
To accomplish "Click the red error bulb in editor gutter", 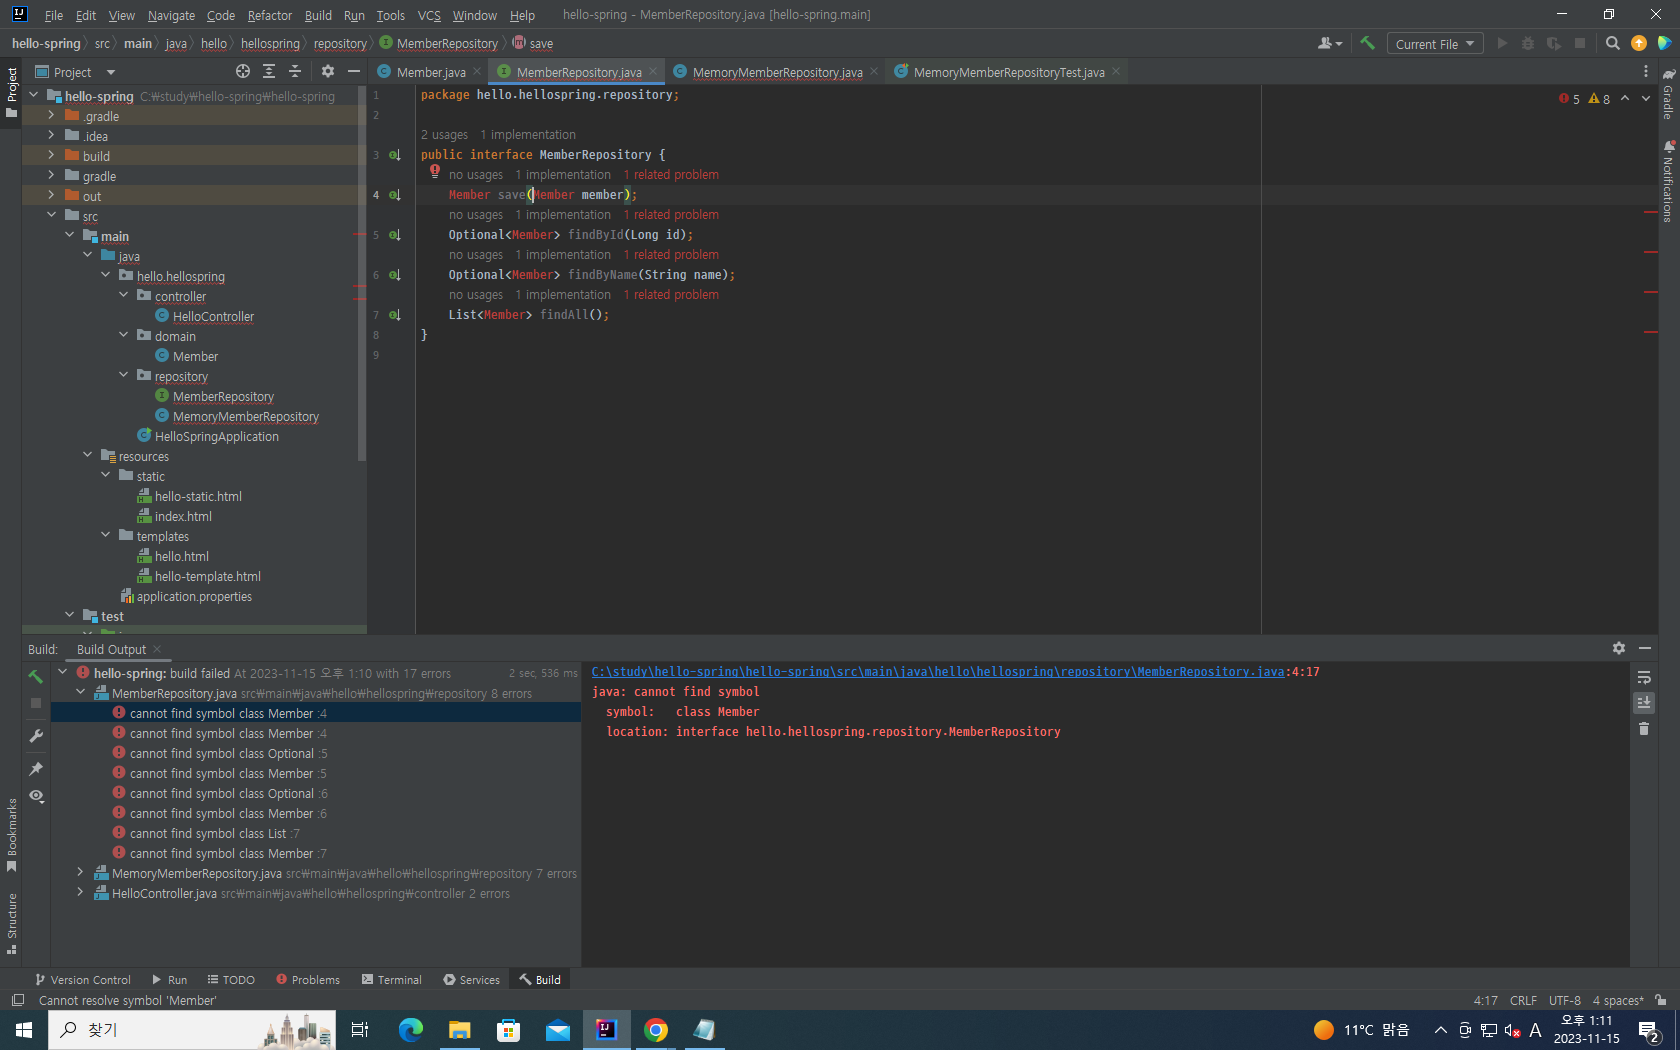I will (x=435, y=172).
